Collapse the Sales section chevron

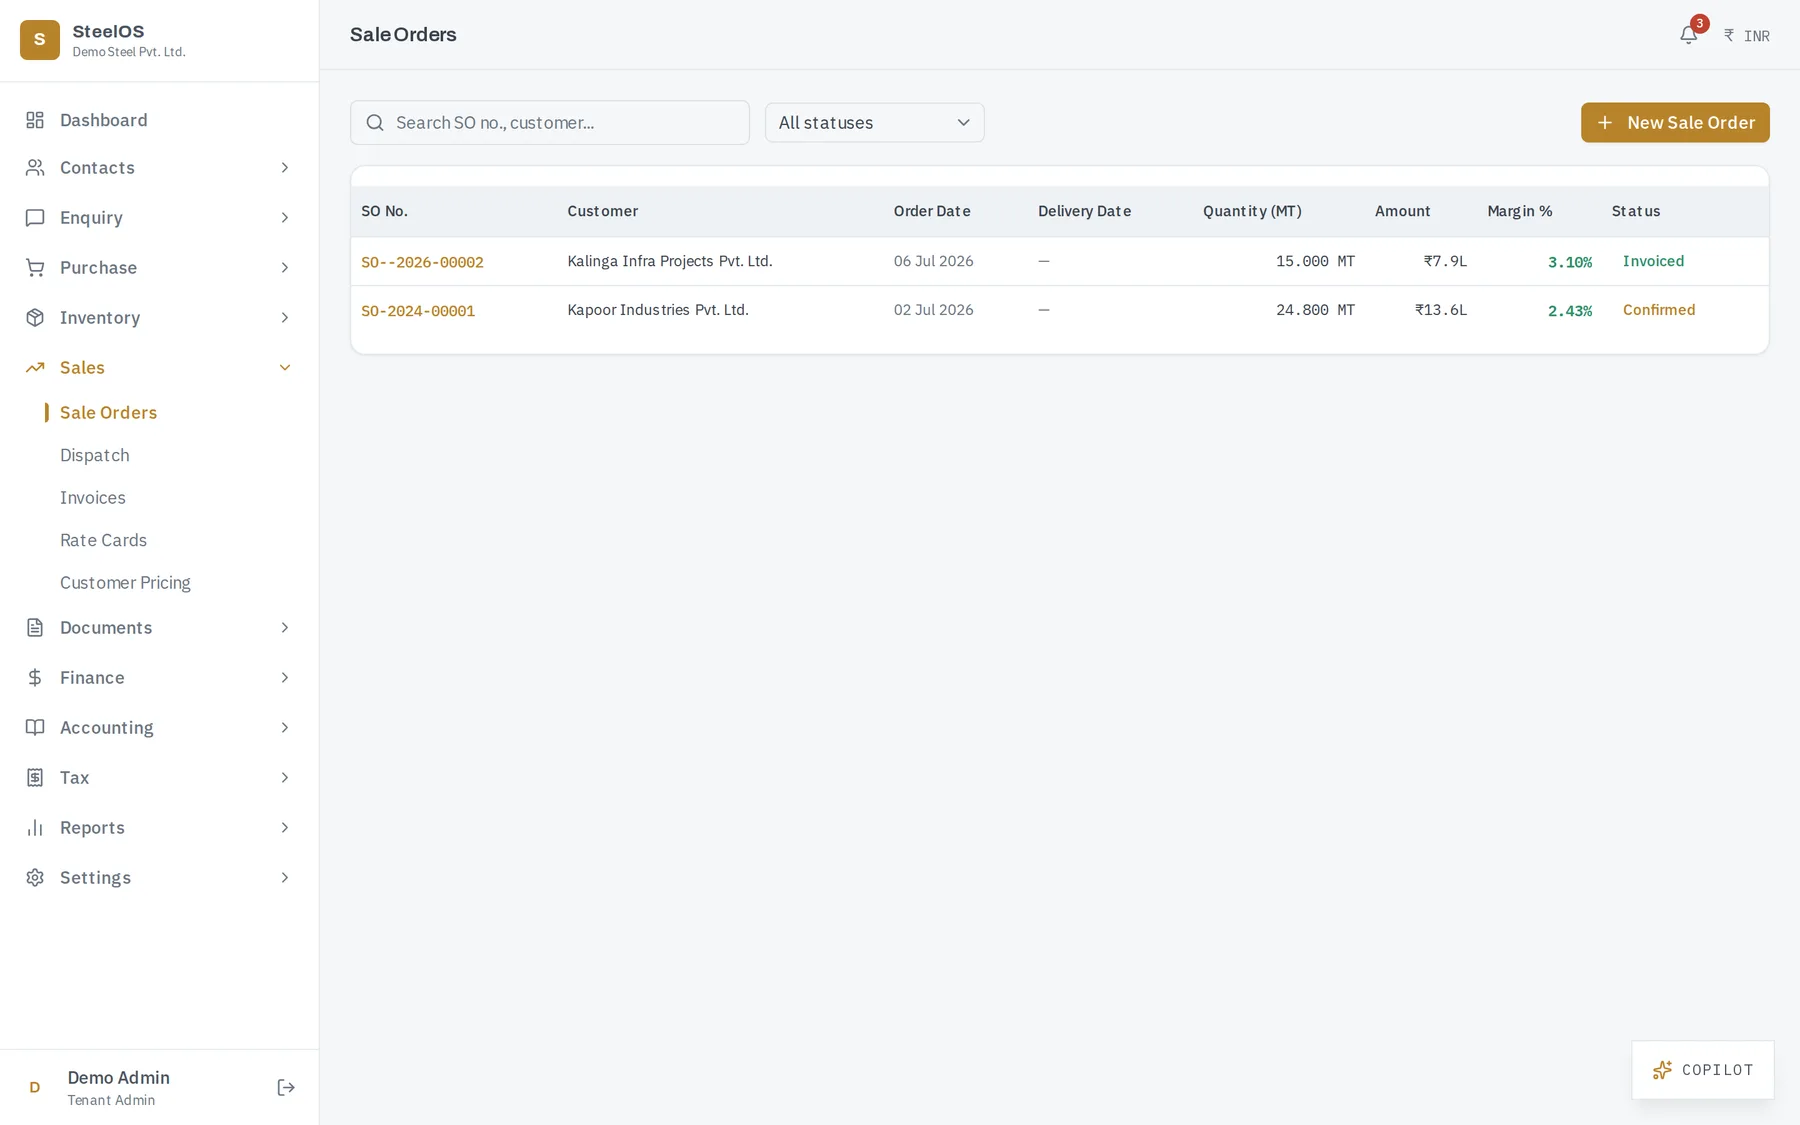coord(285,367)
